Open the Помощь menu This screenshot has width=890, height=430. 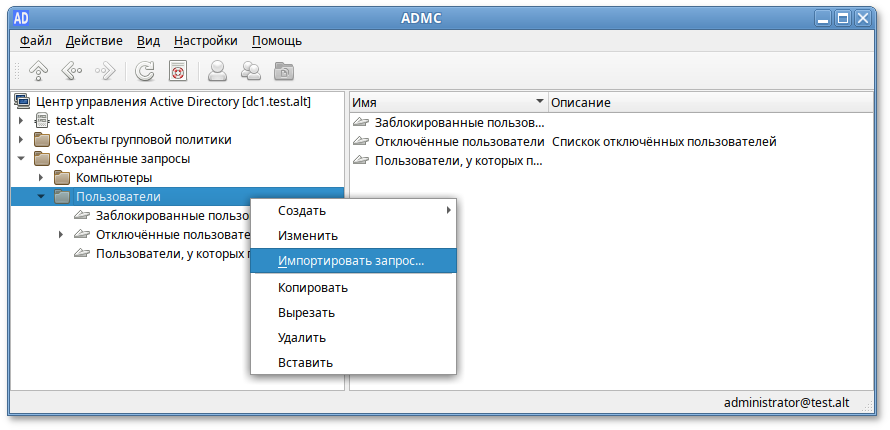point(277,41)
